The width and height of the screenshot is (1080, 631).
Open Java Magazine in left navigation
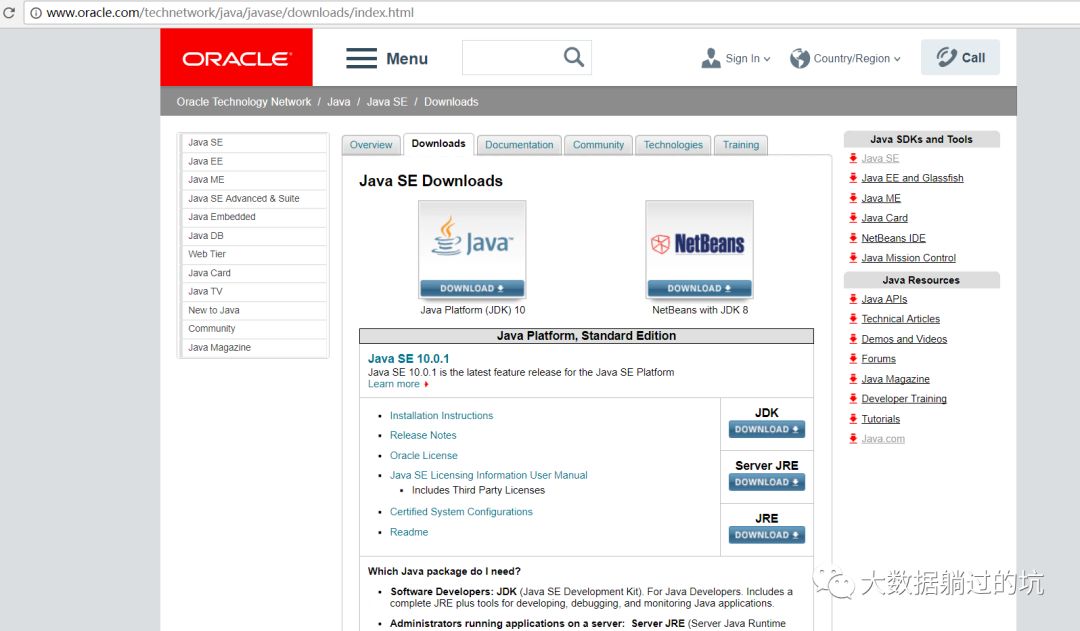pyautogui.click(x=253, y=347)
